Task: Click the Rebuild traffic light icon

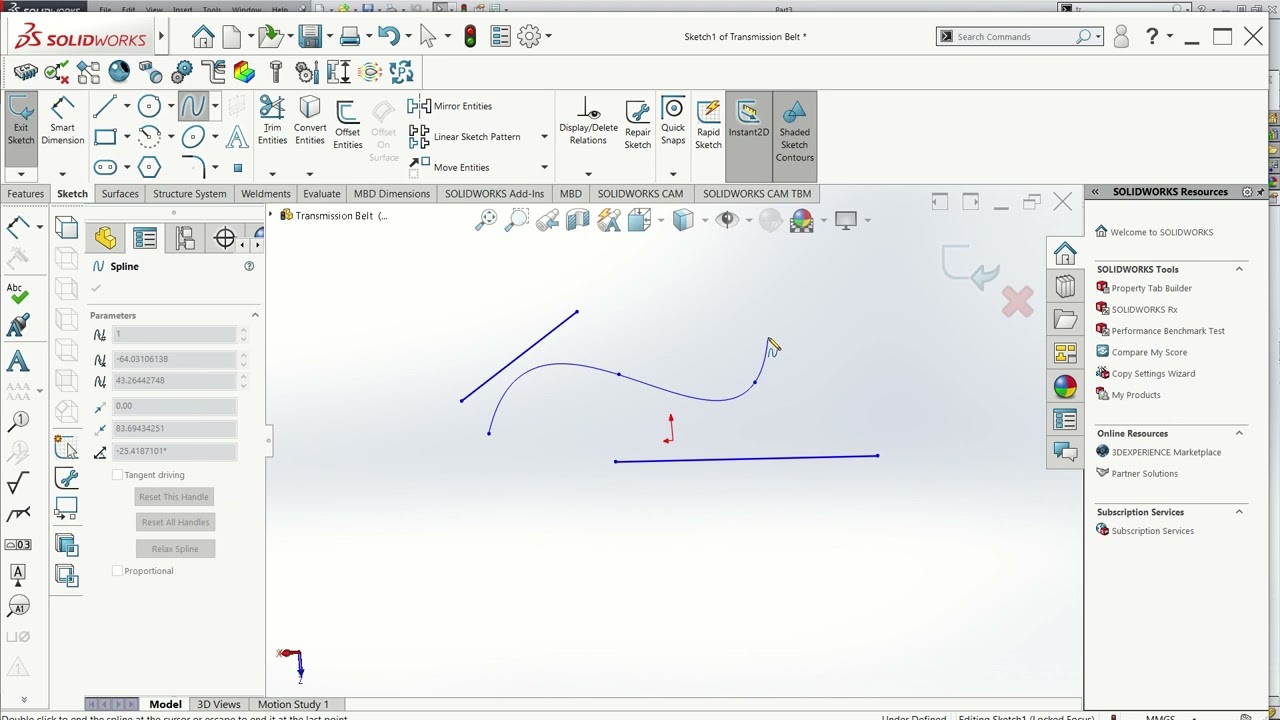Action: [x=470, y=37]
